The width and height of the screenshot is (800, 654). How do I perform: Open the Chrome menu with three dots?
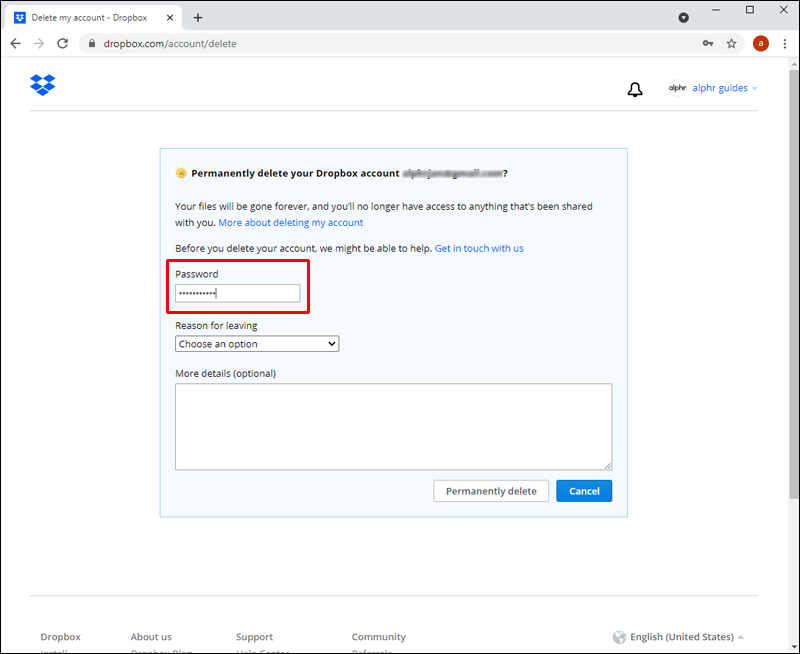click(x=785, y=44)
